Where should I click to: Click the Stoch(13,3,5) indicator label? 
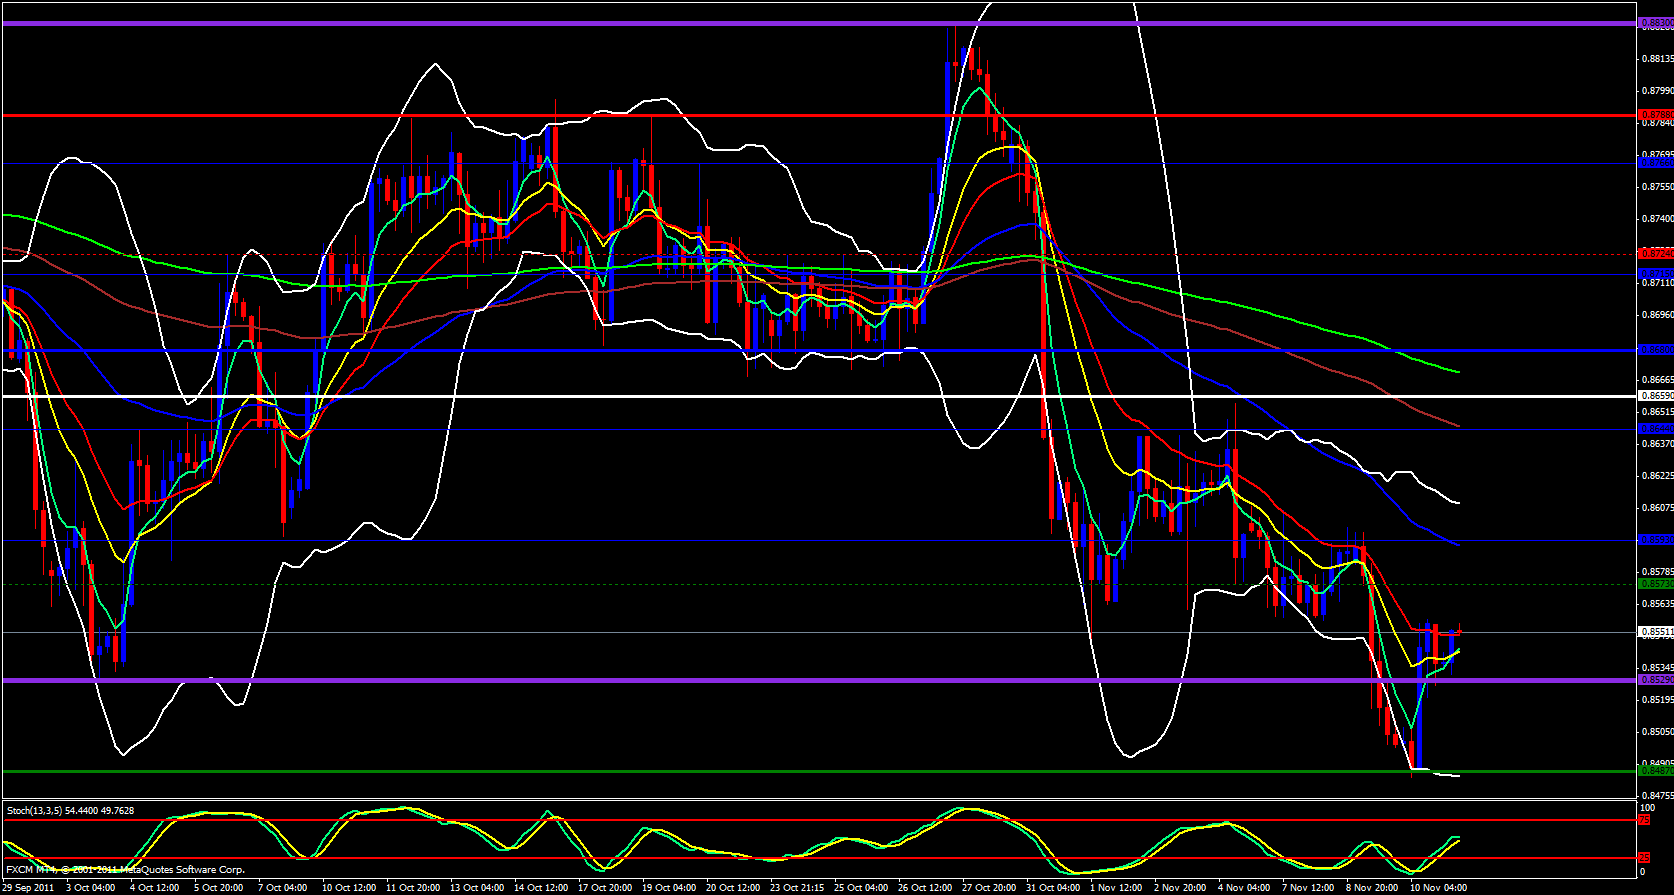(70, 810)
